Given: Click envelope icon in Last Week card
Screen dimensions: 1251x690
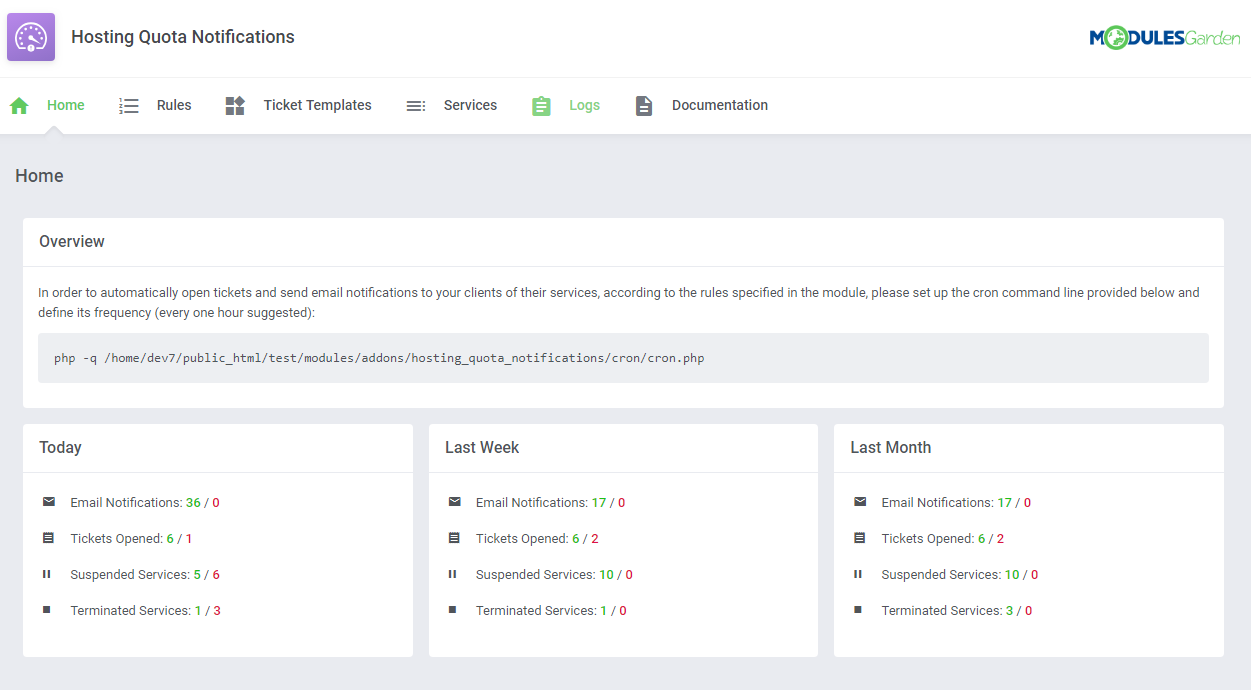Looking at the screenshot, I should pos(455,502).
